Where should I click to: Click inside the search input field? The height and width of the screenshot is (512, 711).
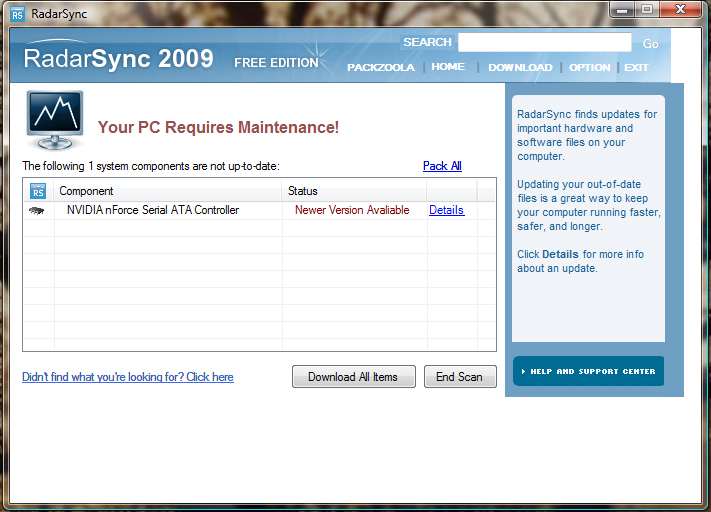[x=545, y=42]
